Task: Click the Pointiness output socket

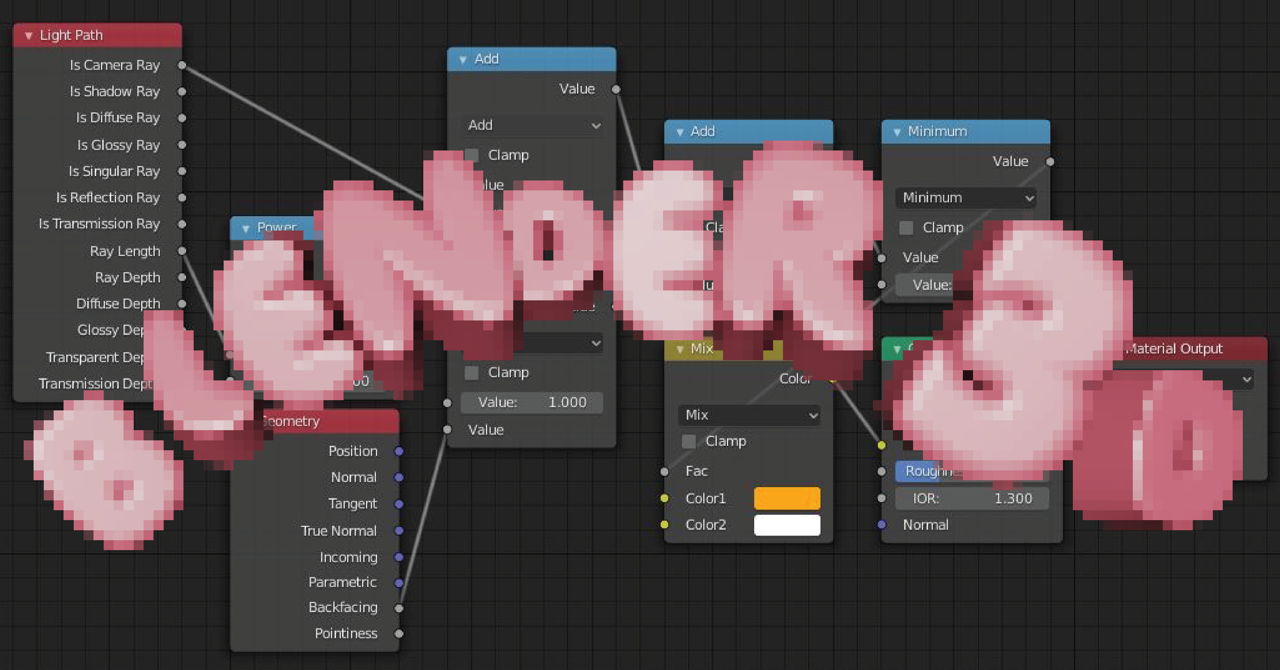Action: [x=399, y=633]
